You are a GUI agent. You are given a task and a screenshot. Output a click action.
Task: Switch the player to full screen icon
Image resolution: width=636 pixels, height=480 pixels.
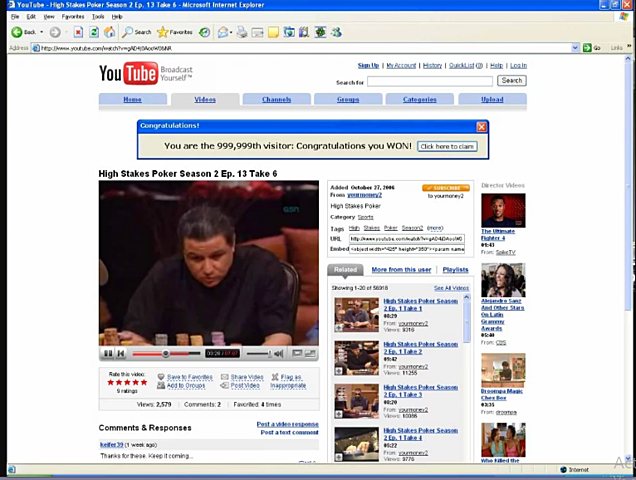coord(310,353)
